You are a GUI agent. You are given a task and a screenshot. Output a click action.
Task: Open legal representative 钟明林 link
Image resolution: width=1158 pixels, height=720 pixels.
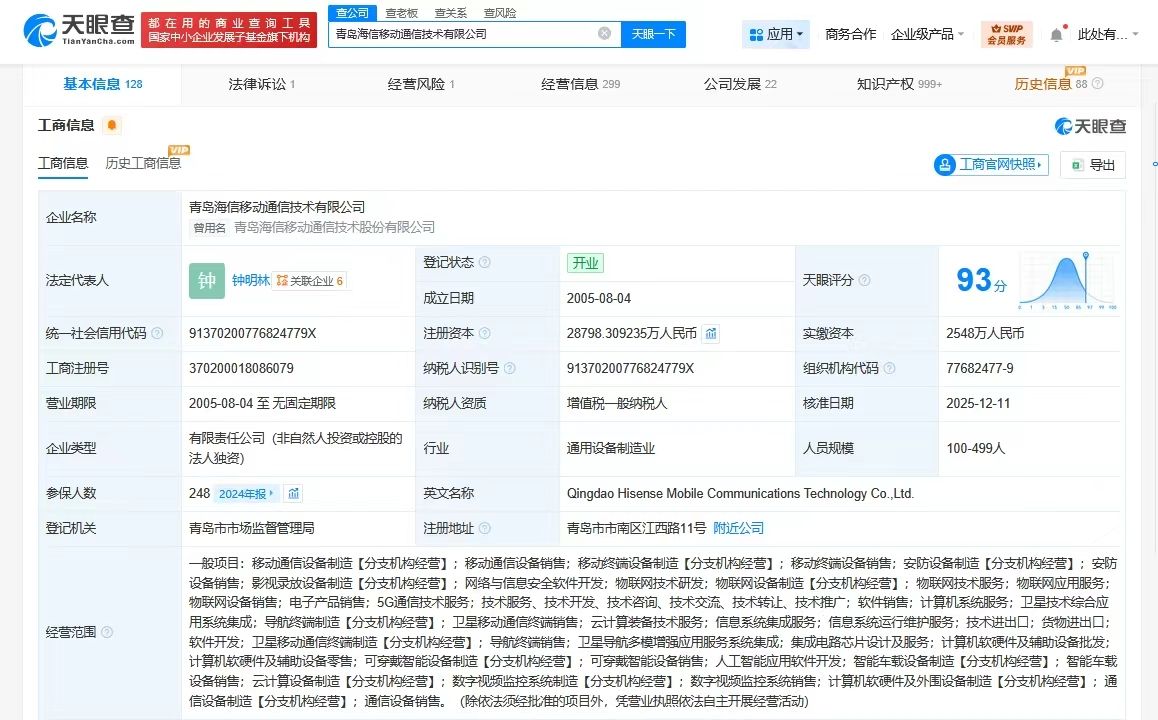coord(251,281)
